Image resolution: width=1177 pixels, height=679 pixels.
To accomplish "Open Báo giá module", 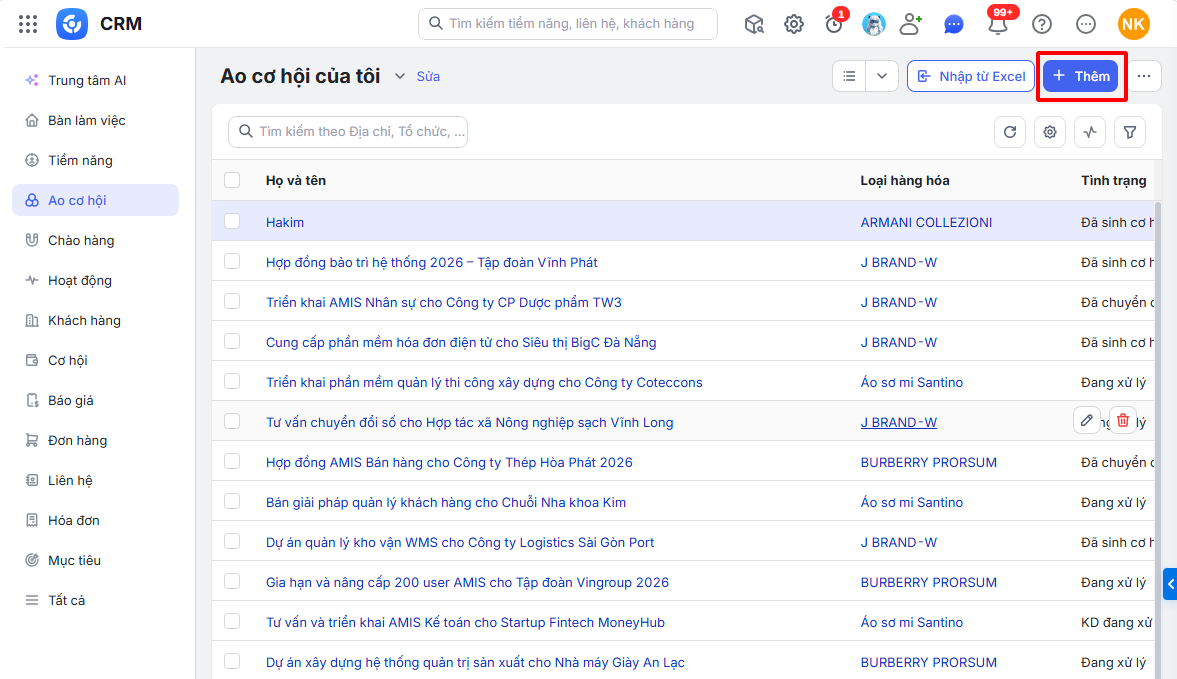I will [95, 400].
